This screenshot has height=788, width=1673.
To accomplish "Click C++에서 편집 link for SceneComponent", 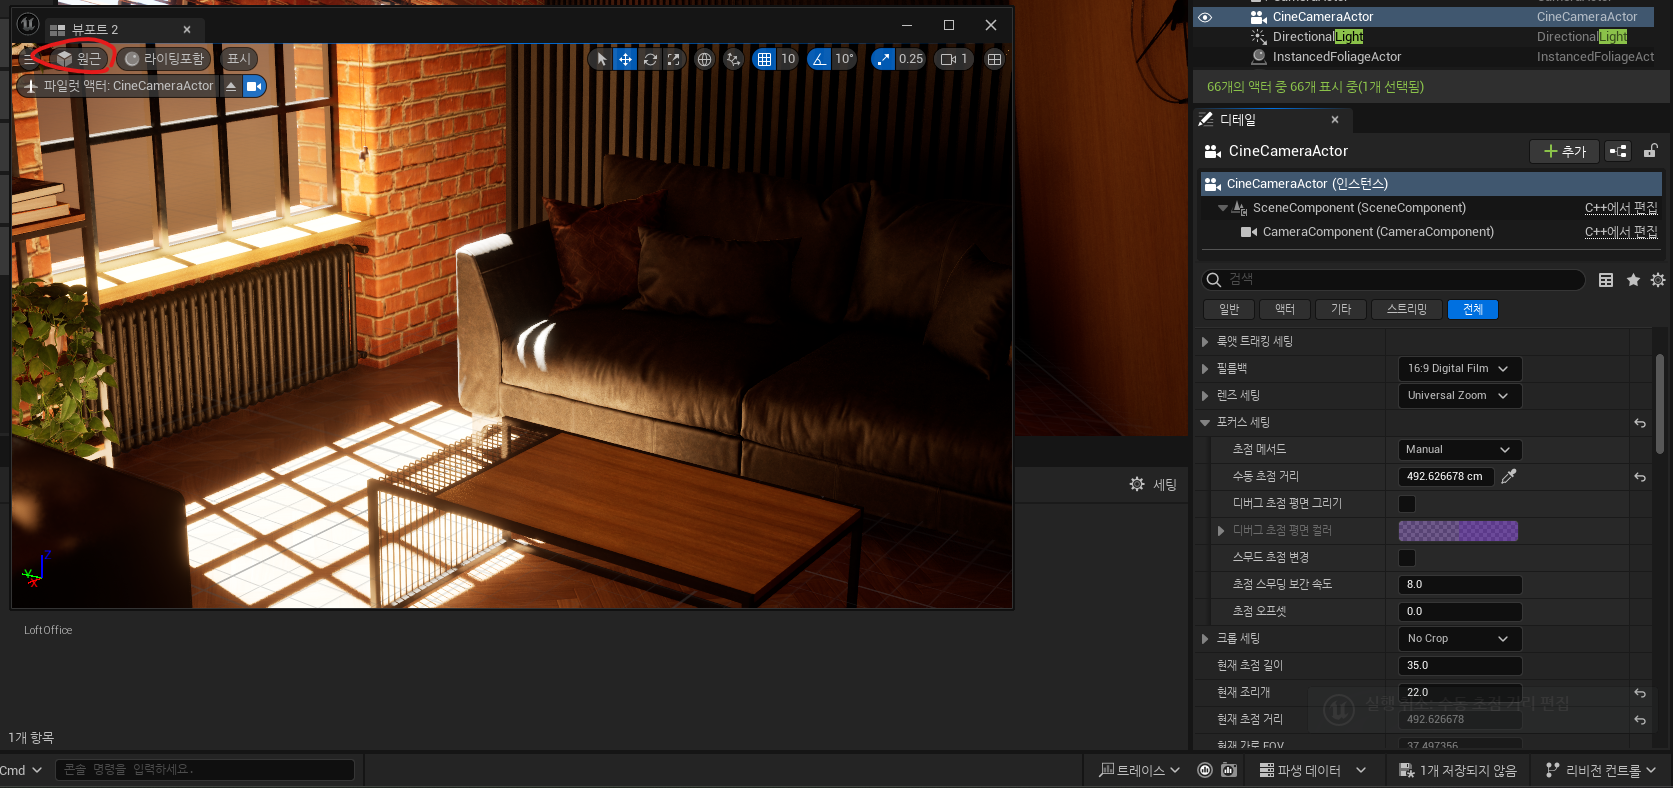I will 1621,208.
